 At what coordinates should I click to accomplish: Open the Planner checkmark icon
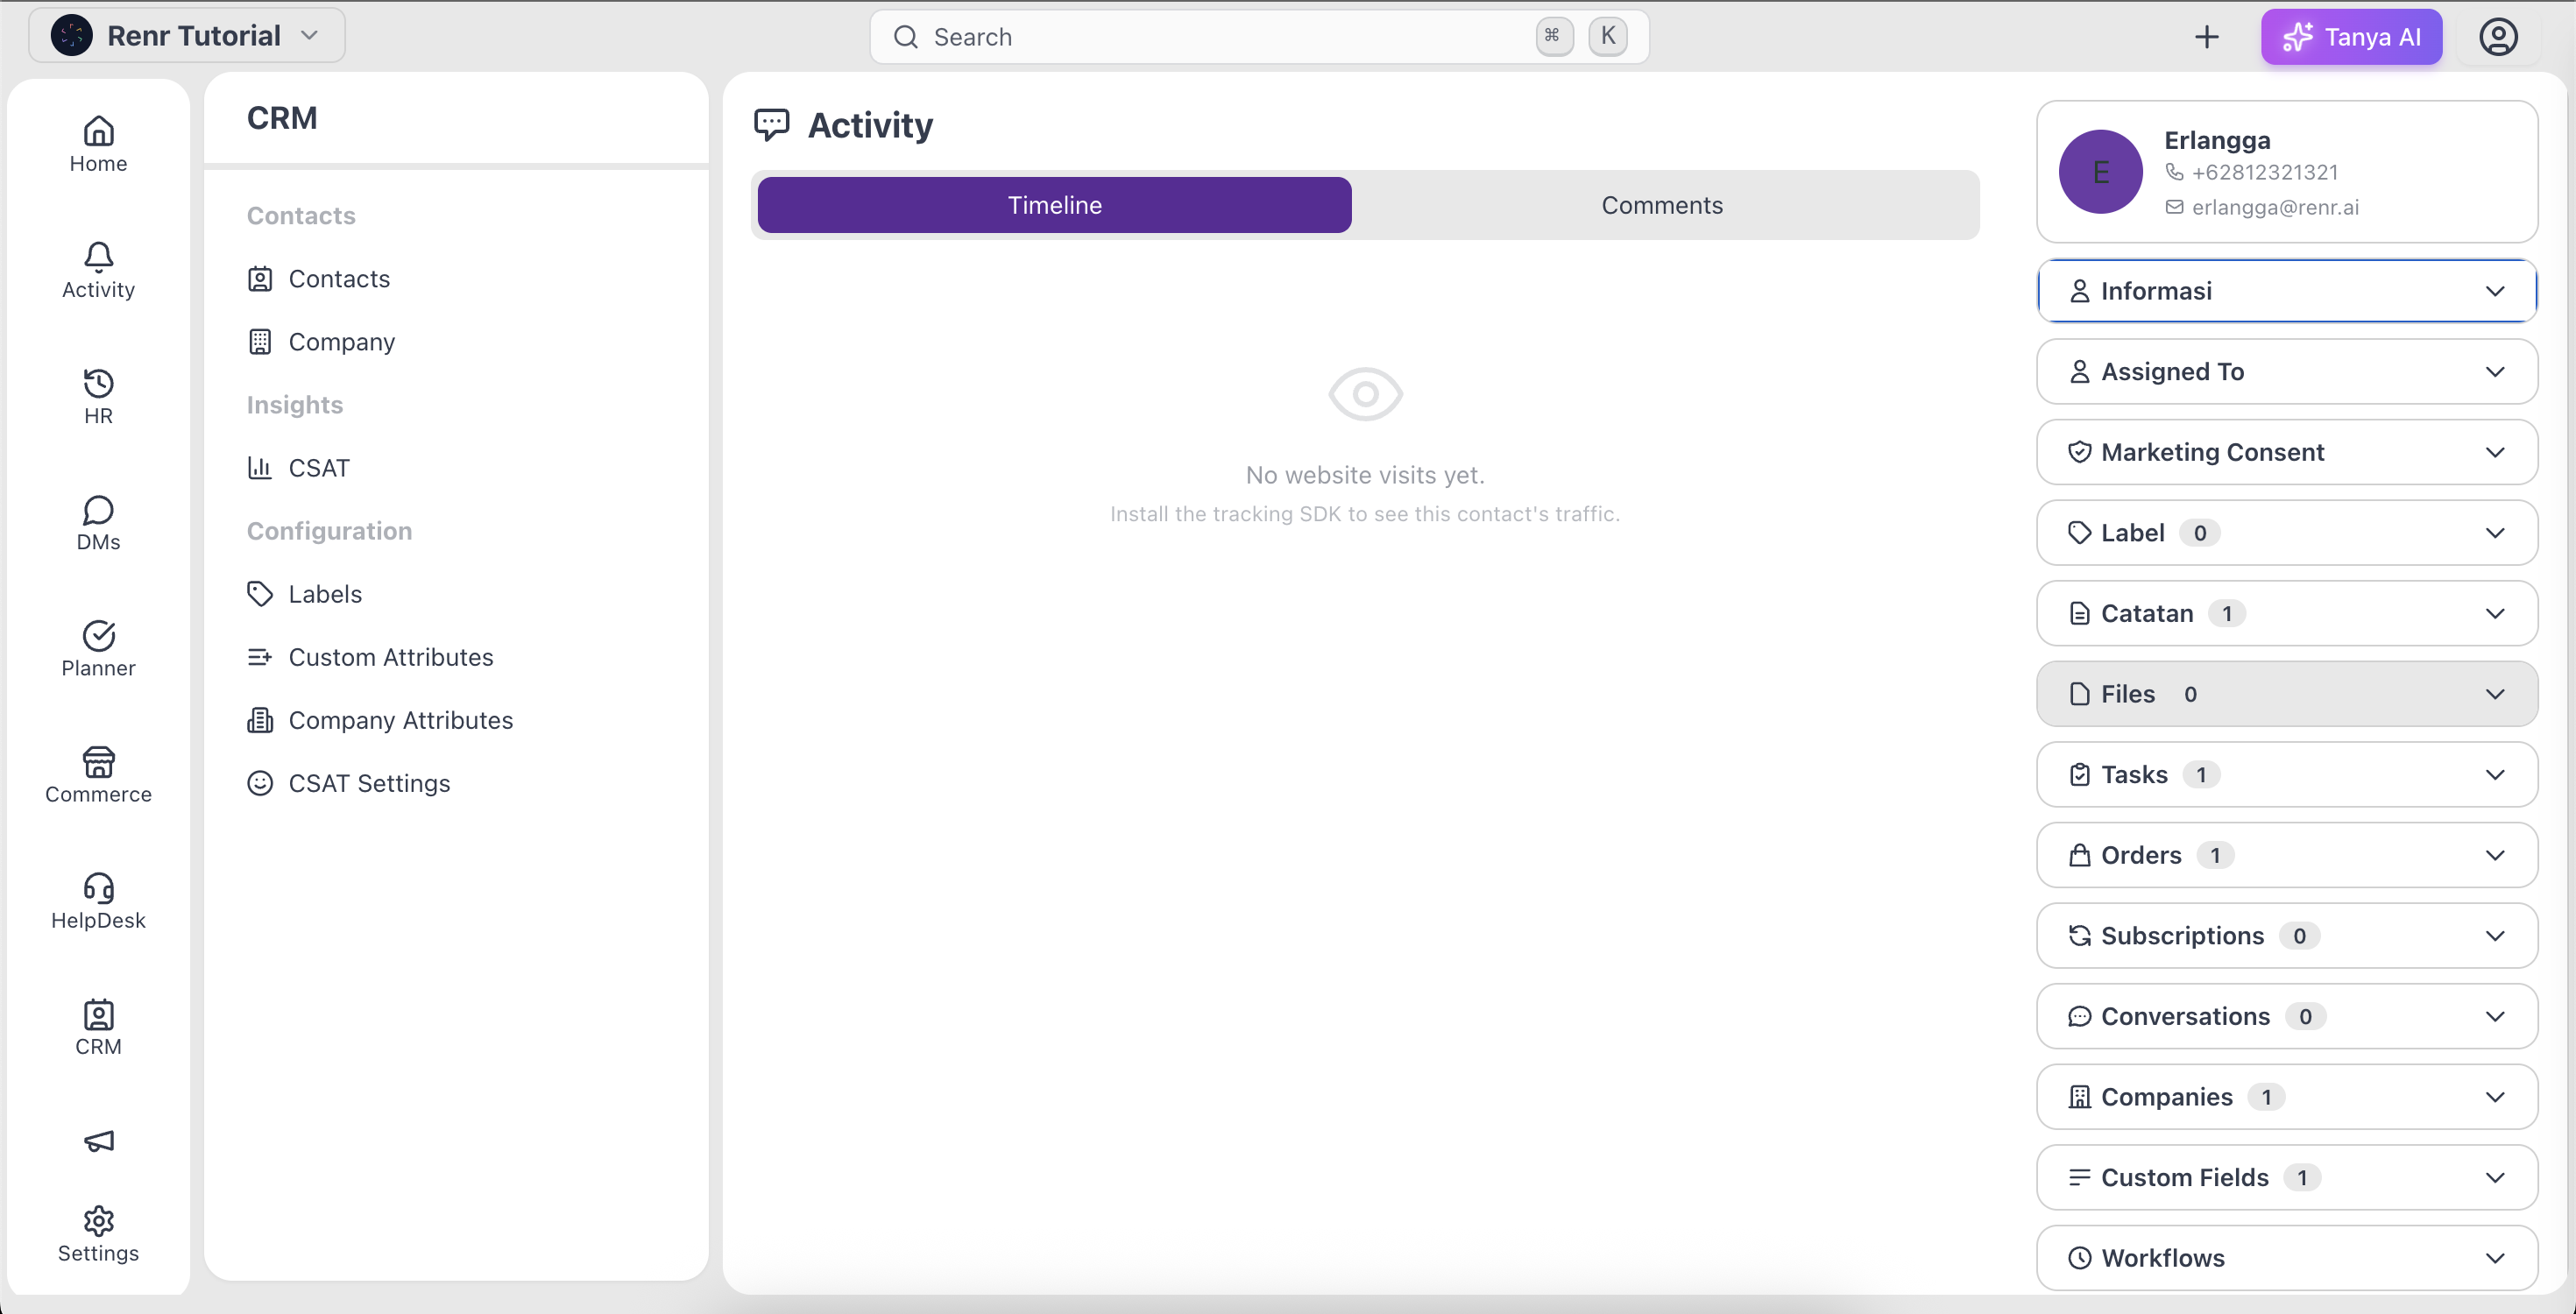pos(98,636)
